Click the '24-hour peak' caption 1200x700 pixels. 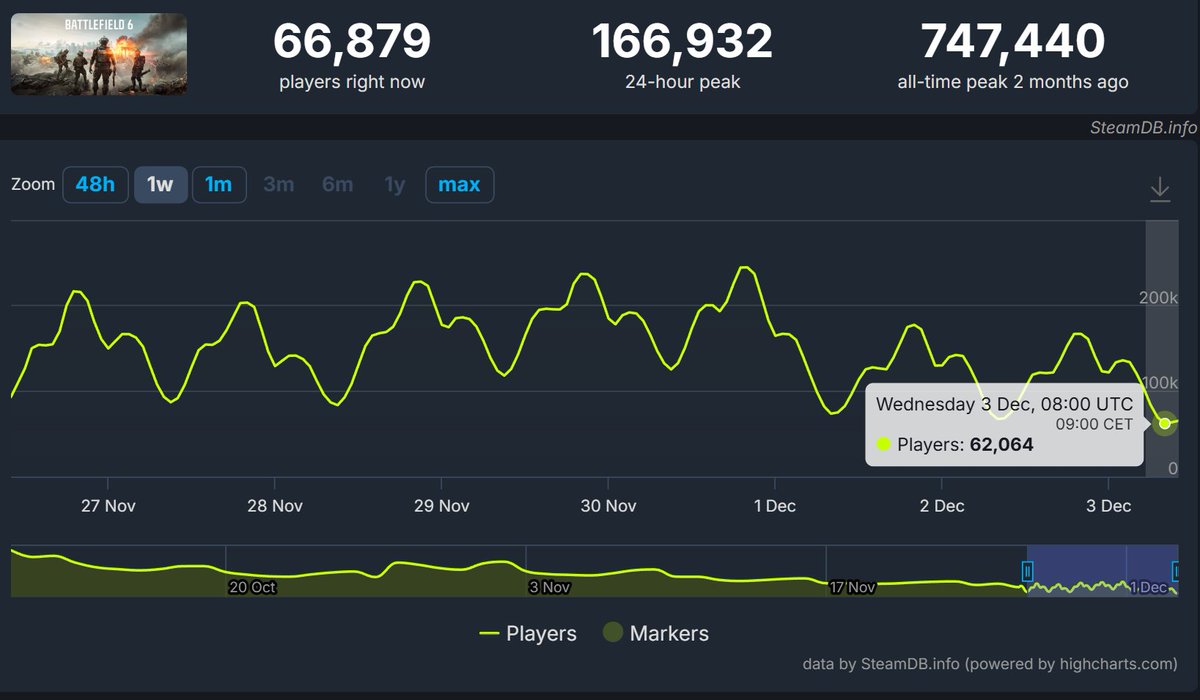point(683,82)
